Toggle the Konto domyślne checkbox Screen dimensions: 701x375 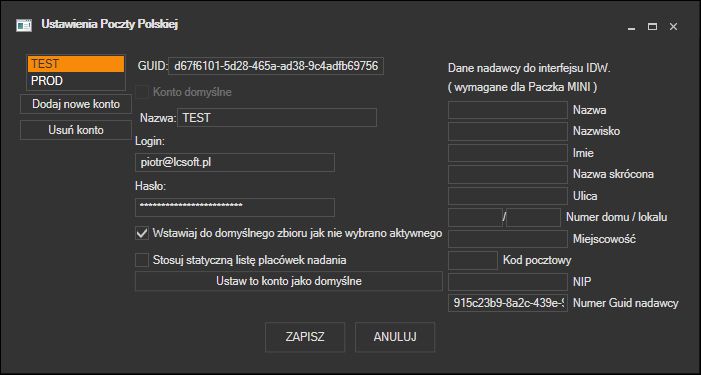click(x=142, y=92)
